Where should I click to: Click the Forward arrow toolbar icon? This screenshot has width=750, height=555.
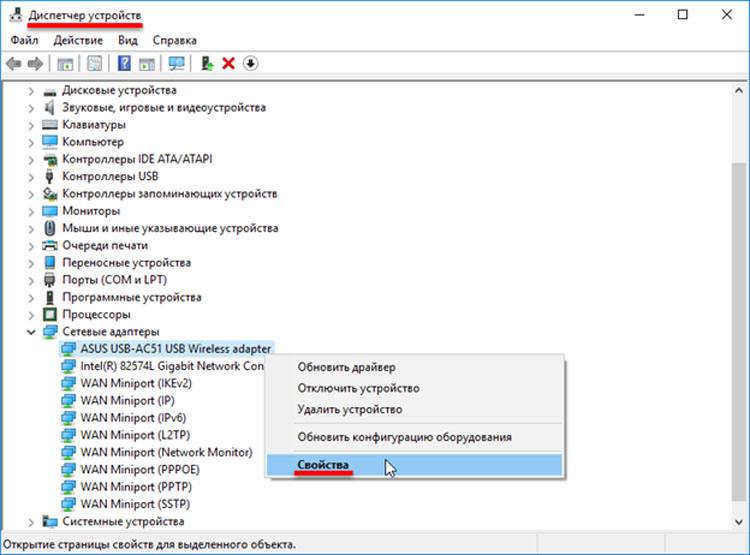pos(35,63)
